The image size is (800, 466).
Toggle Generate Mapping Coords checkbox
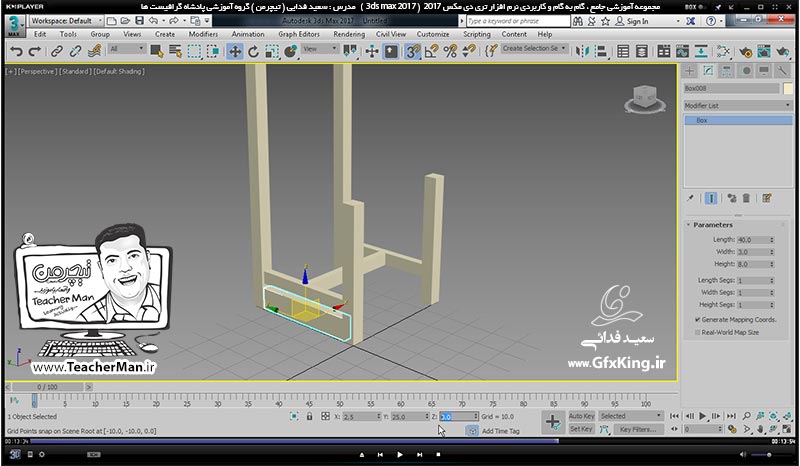697,320
